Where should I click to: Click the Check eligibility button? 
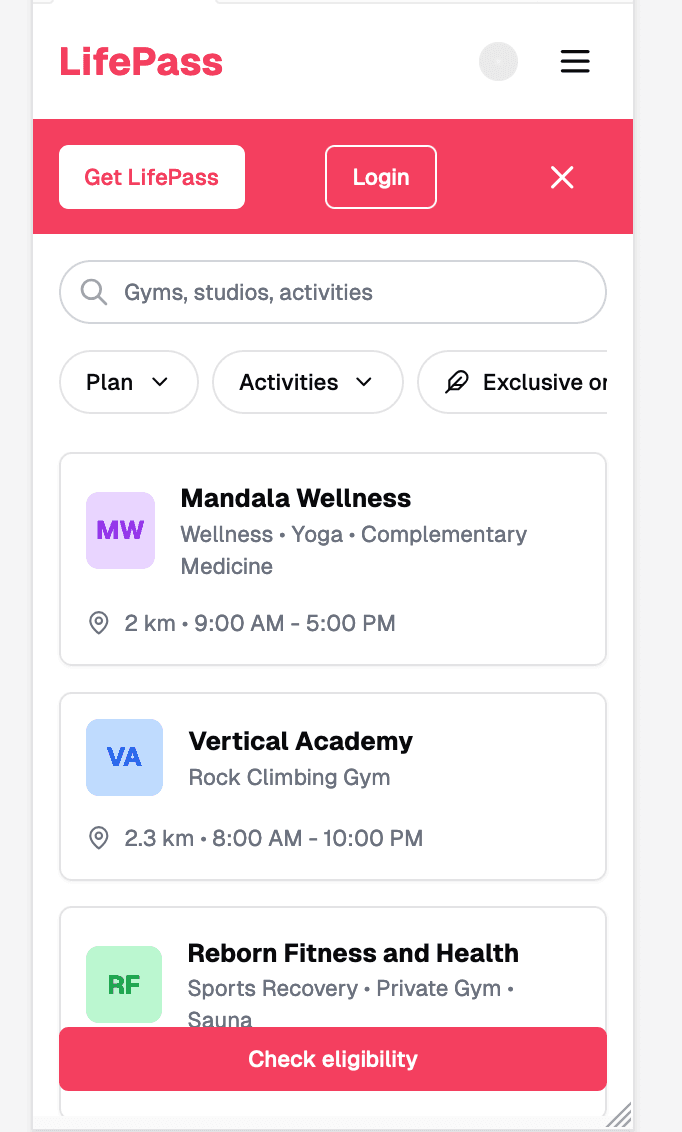333,1059
